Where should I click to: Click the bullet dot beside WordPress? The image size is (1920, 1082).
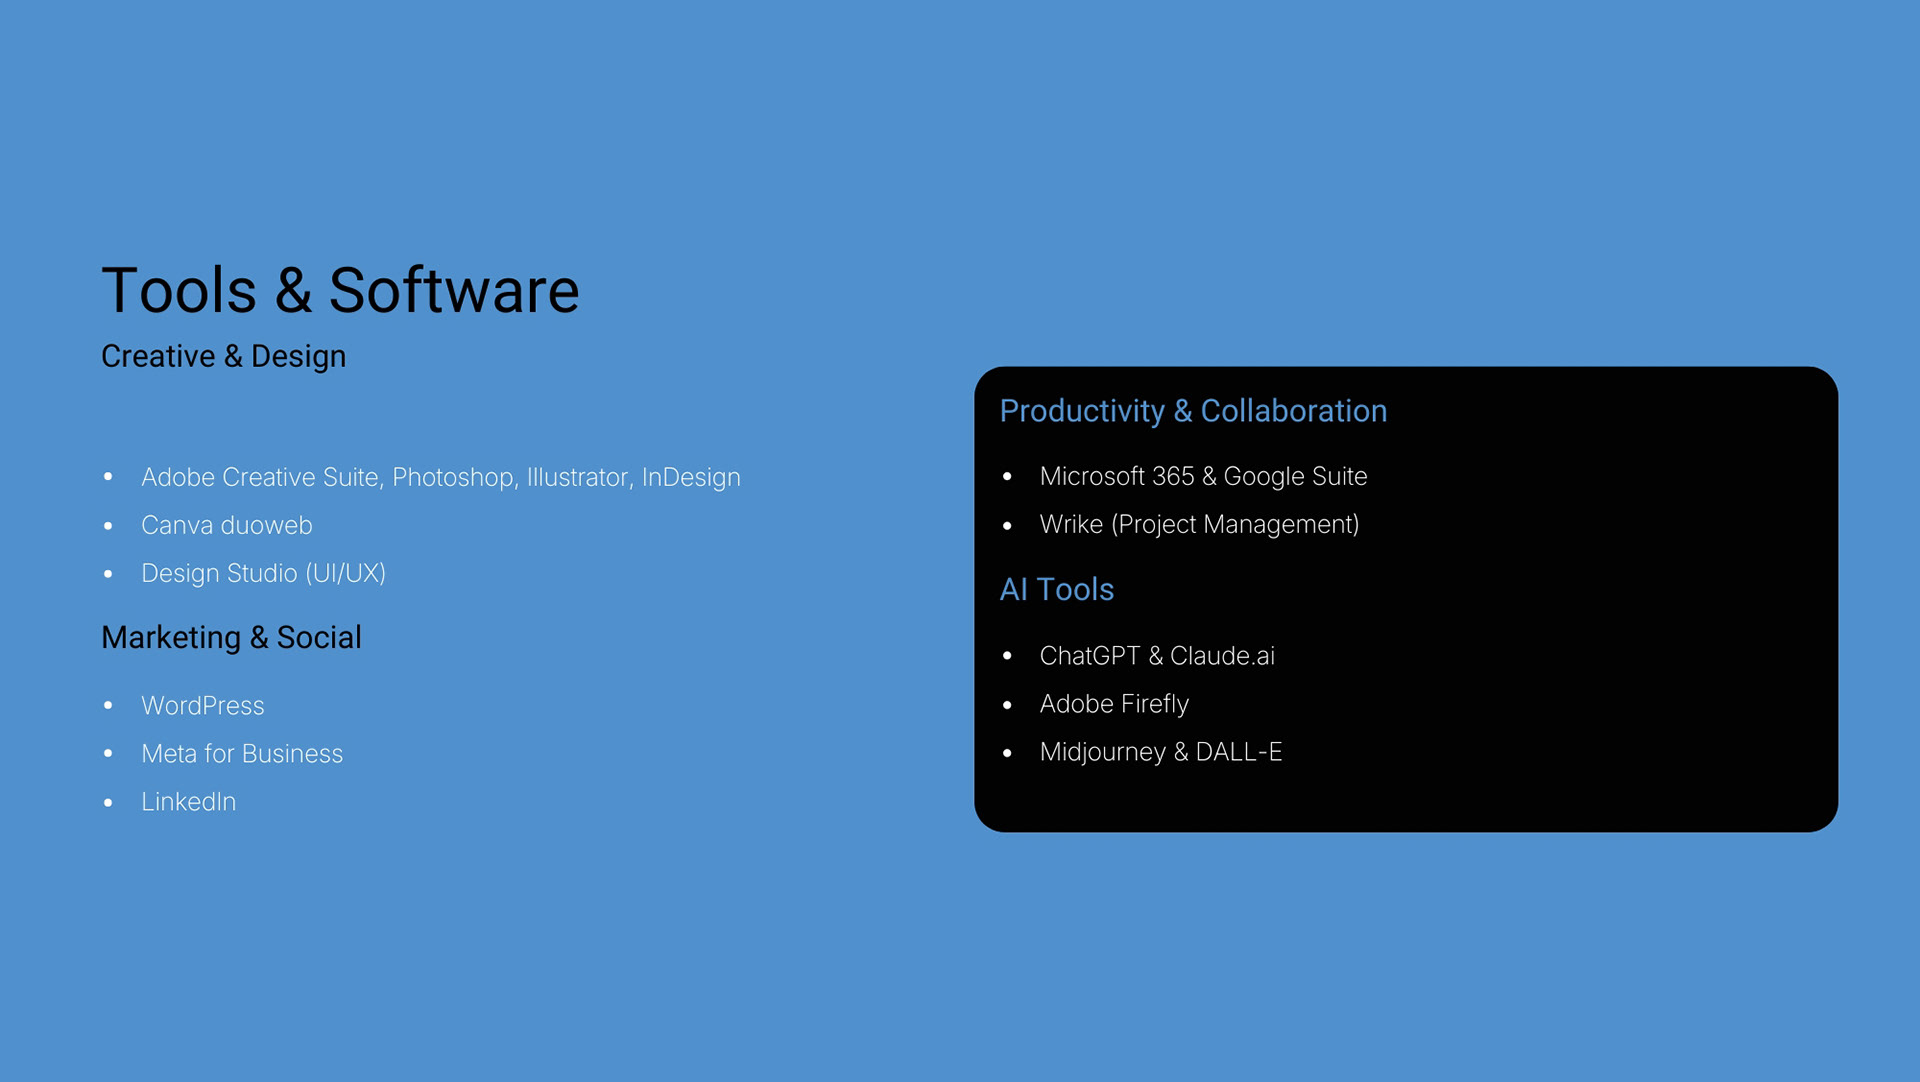[x=108, y=705]
